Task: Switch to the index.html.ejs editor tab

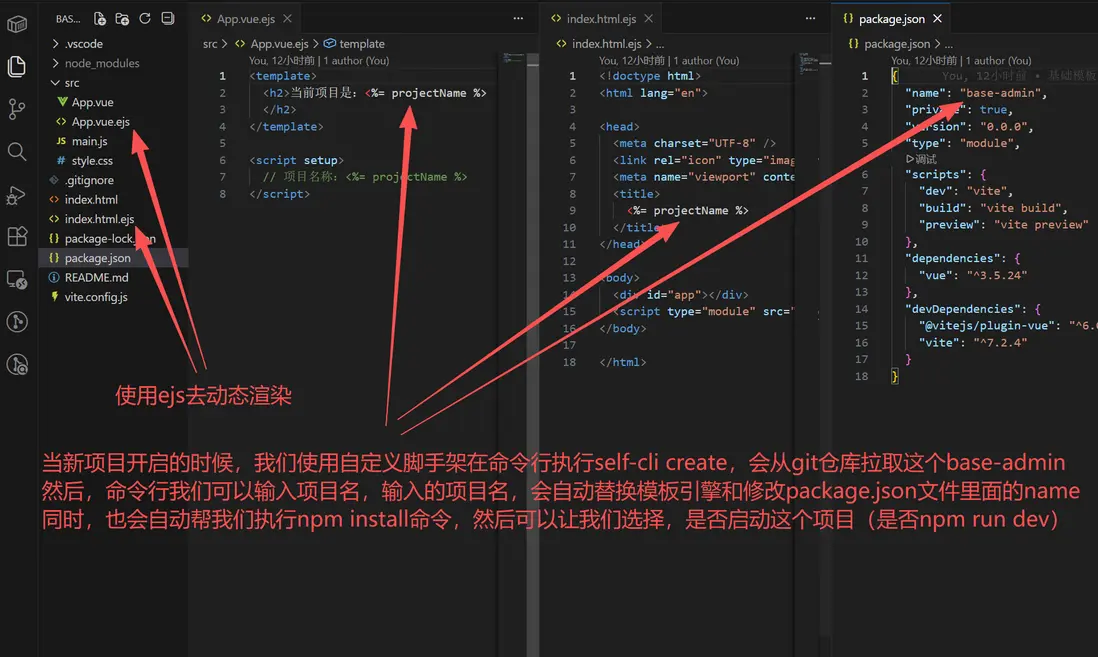Action: tap(601, 19)
